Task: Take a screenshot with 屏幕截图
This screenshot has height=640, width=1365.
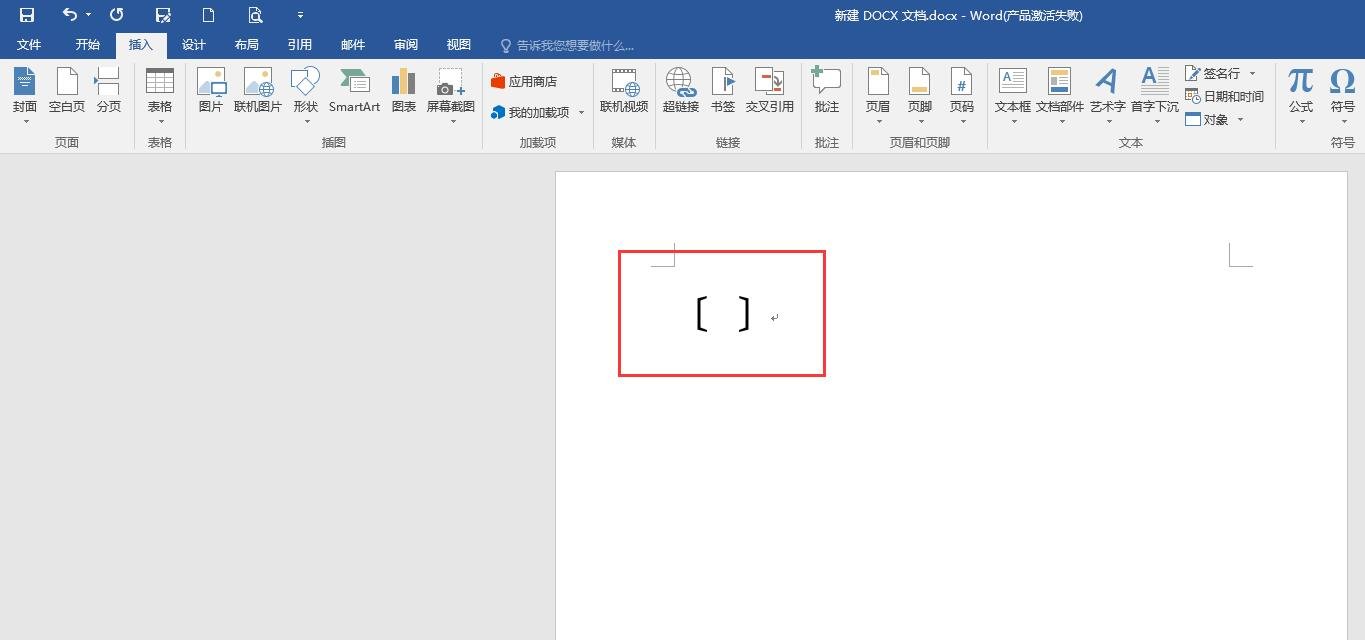Action: tap(449, 92)
